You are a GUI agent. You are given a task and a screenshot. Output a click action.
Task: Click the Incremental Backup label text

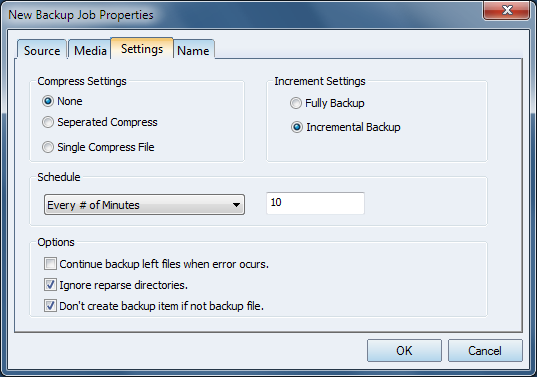[353, 127]
